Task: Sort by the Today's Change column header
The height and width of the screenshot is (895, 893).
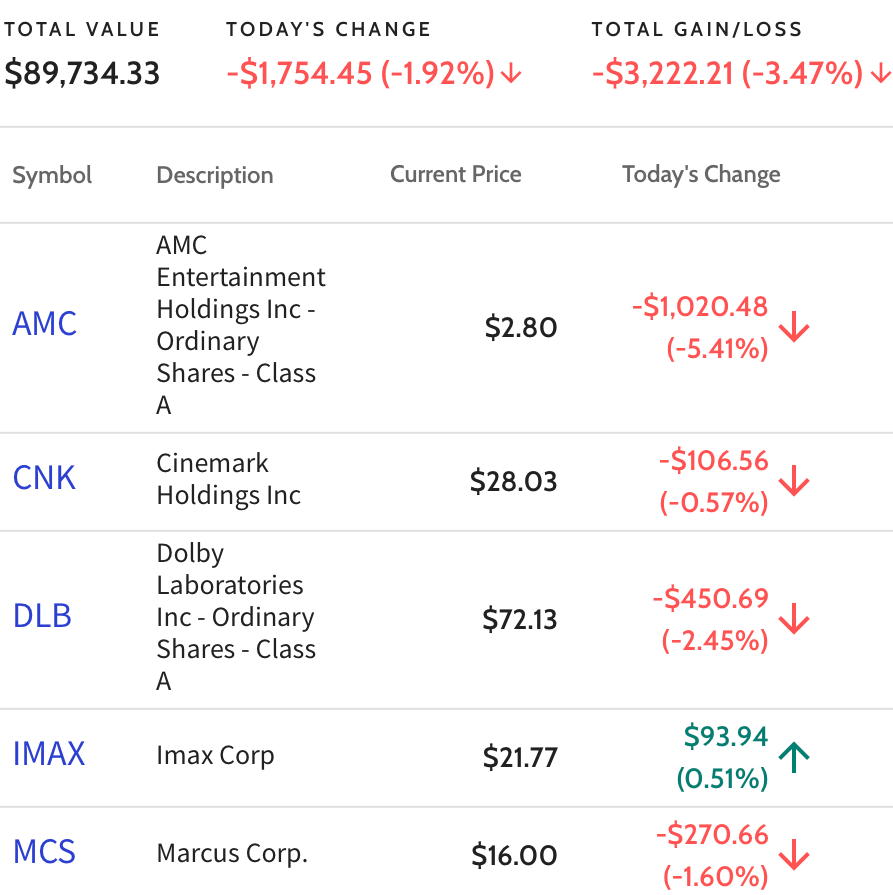Action: coord(701,175)
